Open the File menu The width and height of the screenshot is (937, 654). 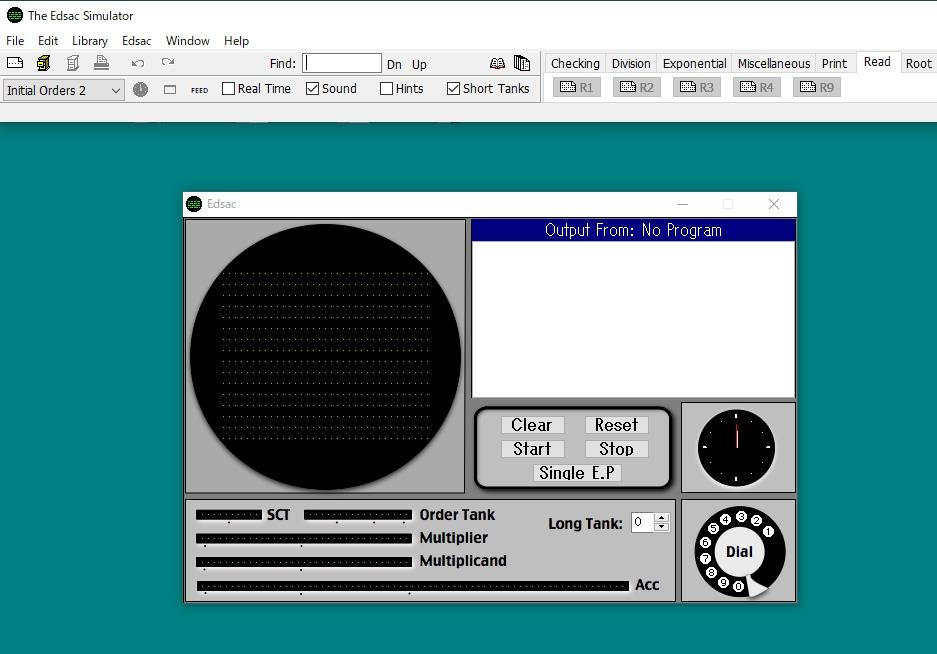coord(15,41)
